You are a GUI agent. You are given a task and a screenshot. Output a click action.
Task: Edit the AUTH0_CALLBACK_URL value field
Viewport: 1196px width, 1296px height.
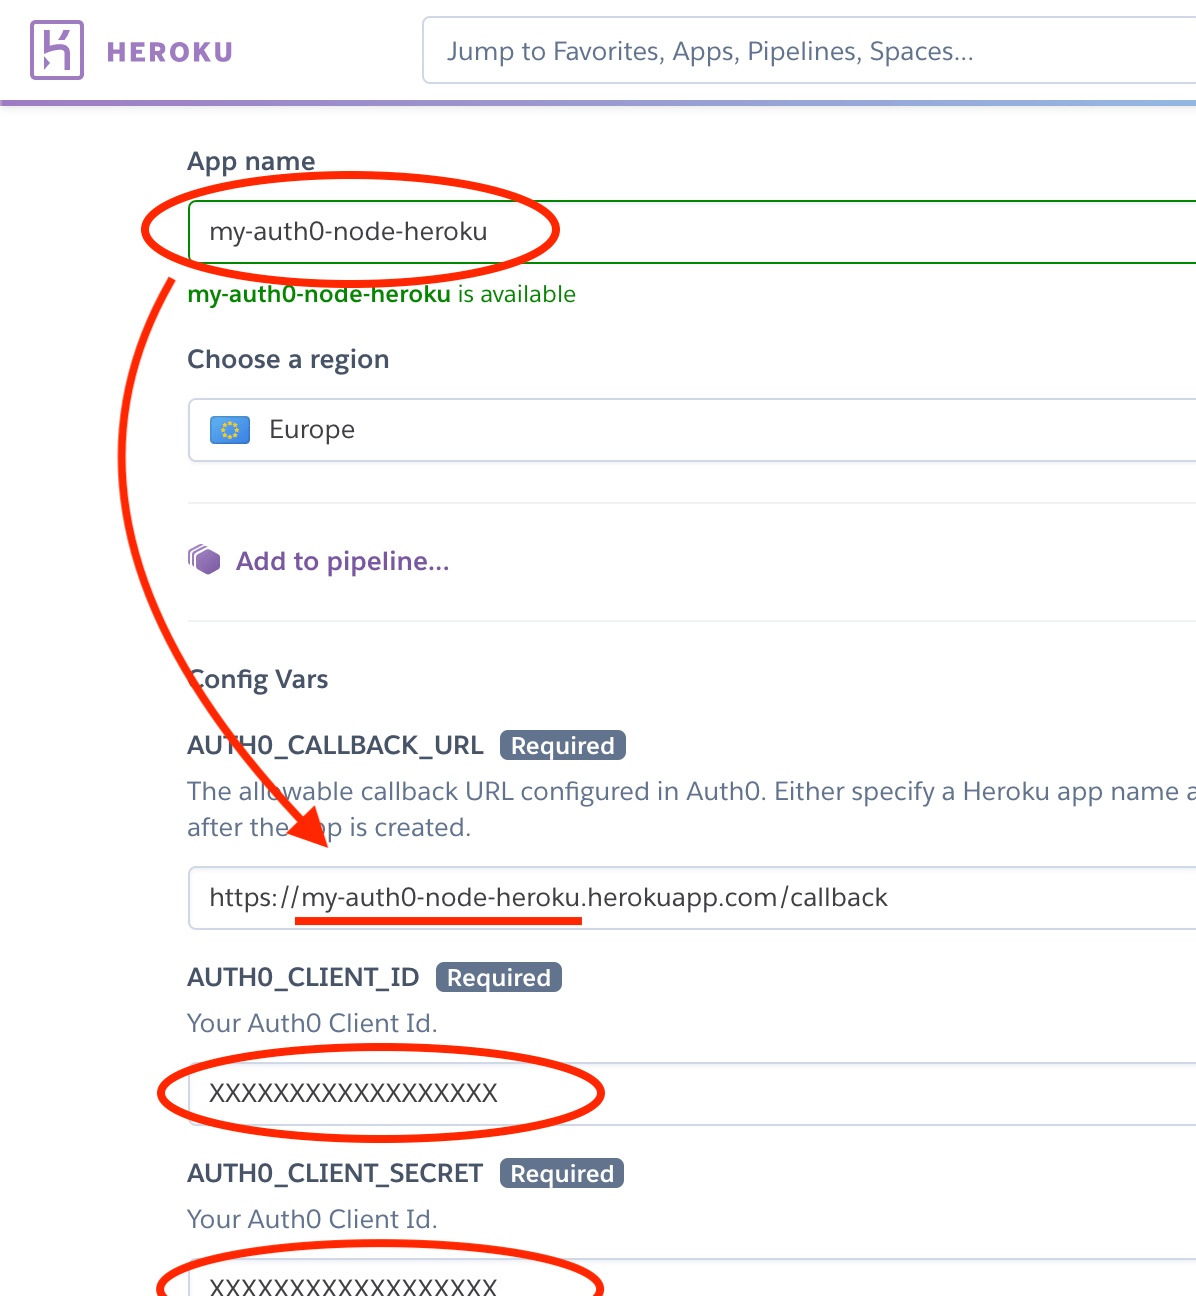(692, 898)
